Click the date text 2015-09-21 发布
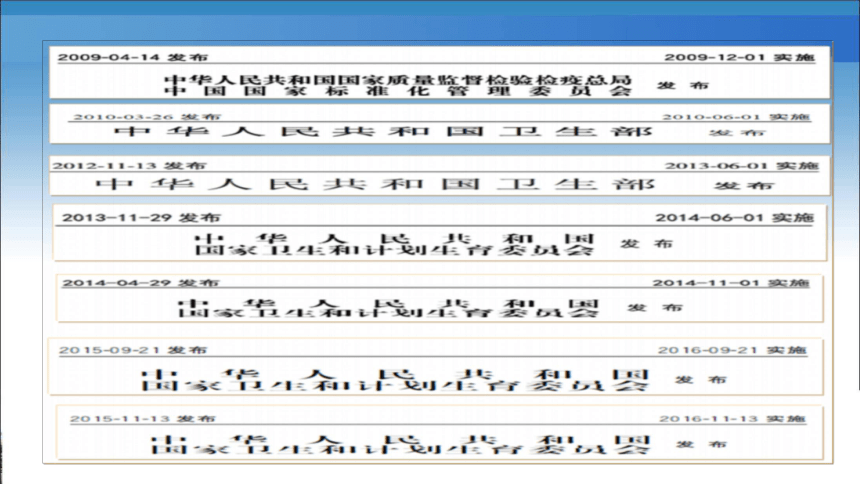This screenshot has height=484, width=860. point(133,350)
